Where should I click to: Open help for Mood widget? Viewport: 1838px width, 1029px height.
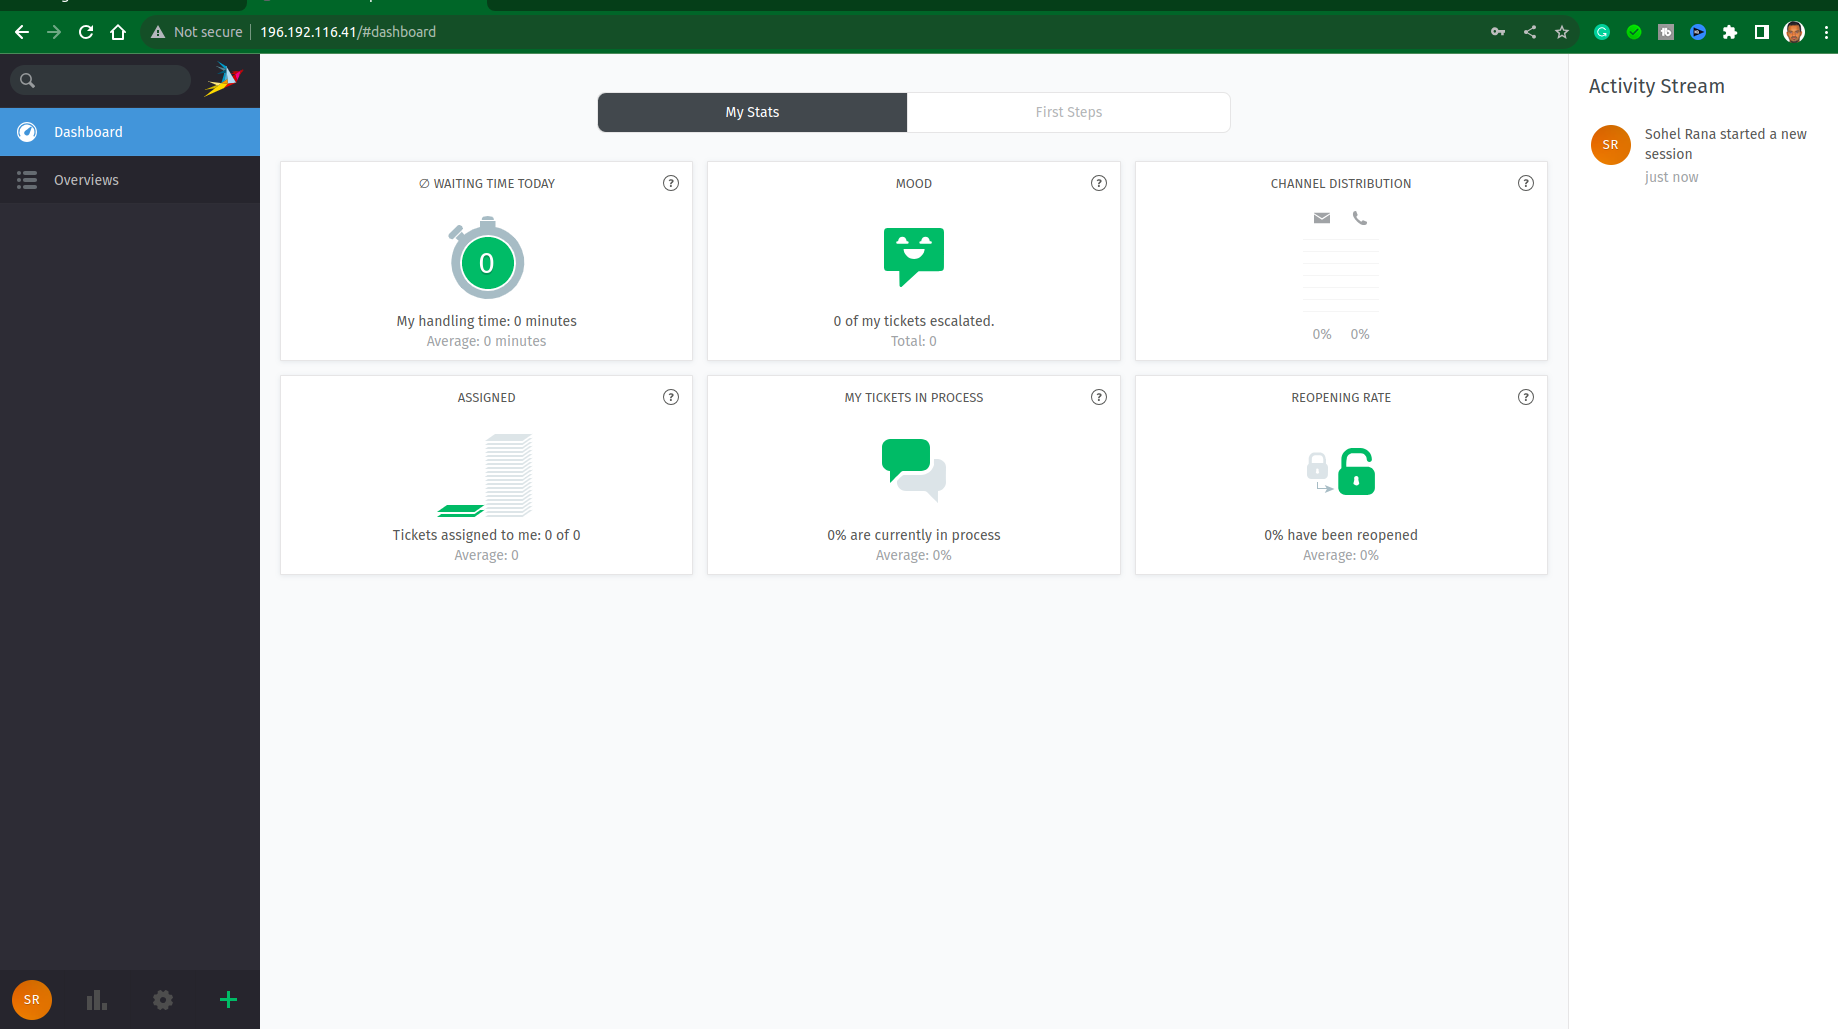(1099, 183)
